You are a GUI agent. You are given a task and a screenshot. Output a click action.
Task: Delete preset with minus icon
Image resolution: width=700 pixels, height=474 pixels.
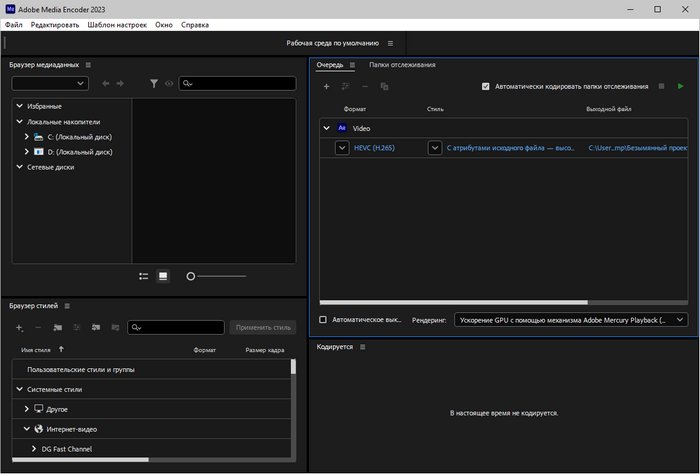point(38,328)
